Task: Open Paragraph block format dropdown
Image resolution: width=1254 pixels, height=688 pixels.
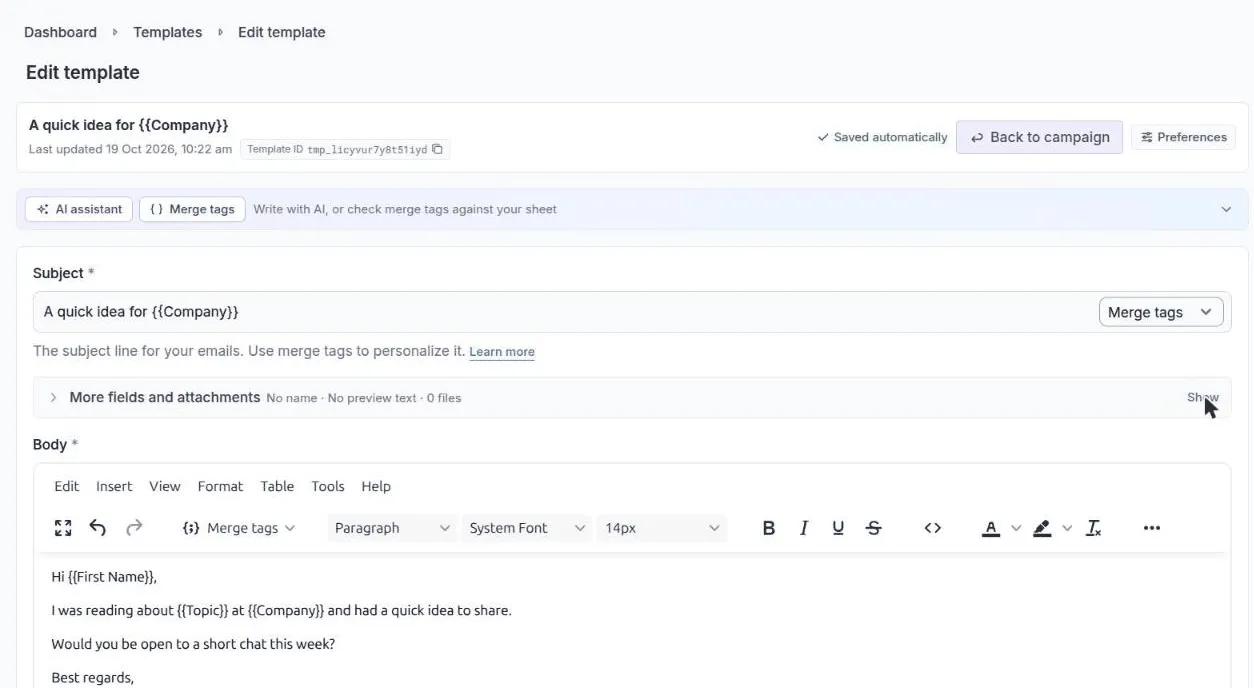Action: (x=392, y=528)
